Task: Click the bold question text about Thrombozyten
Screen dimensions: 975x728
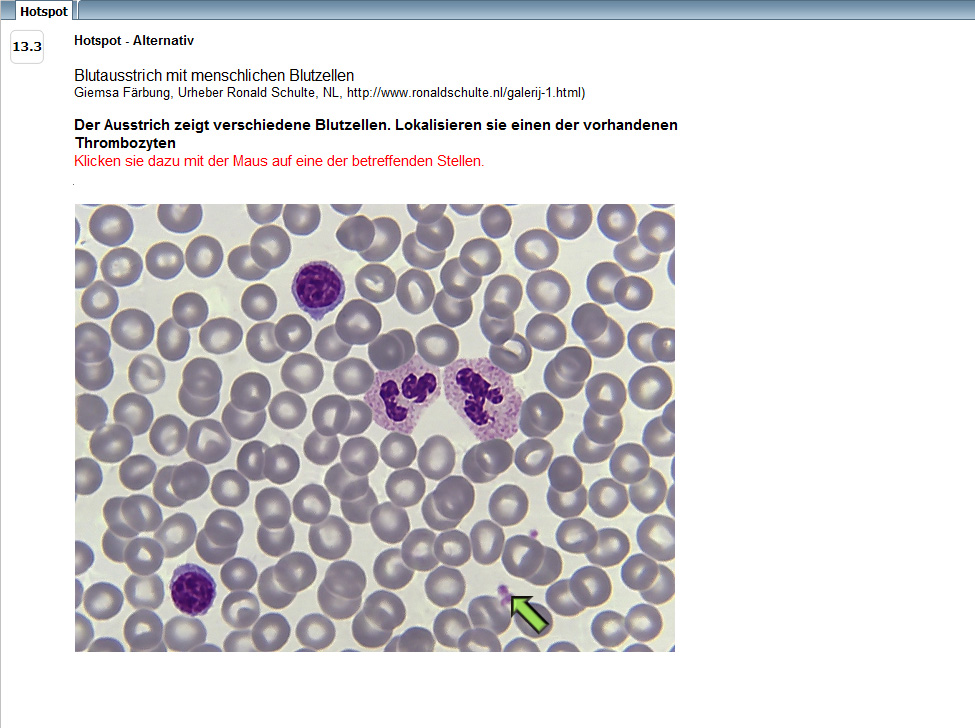Action: (376, 134)
